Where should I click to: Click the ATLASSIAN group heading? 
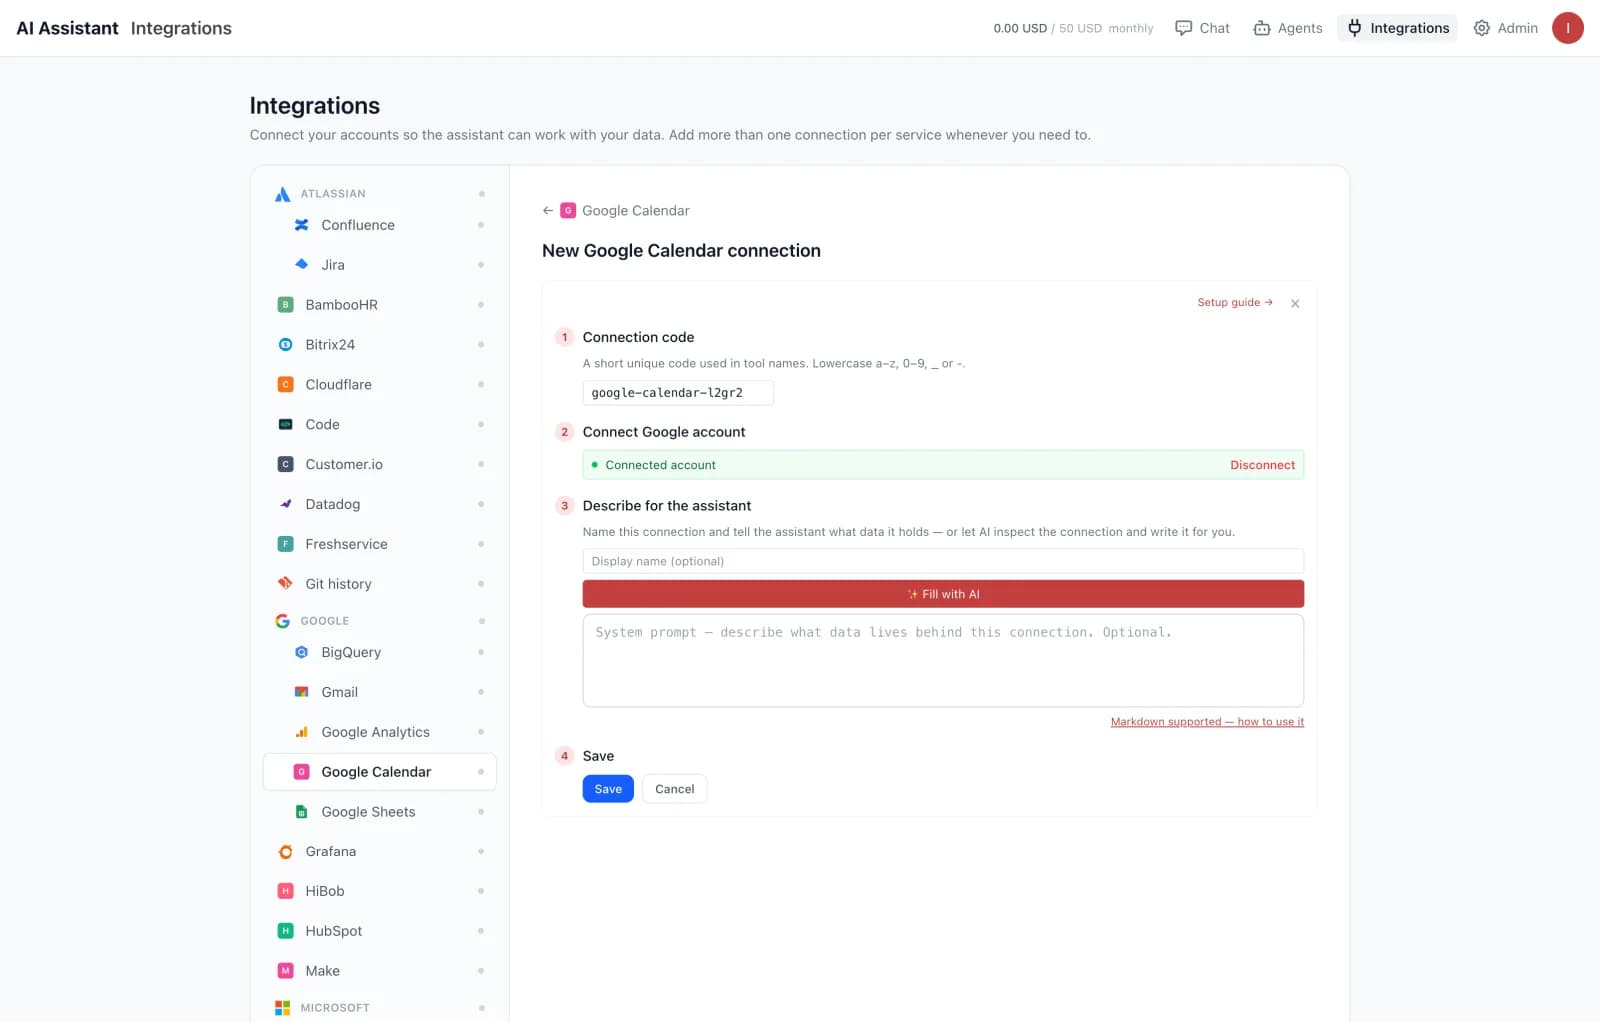click(333, 194)
